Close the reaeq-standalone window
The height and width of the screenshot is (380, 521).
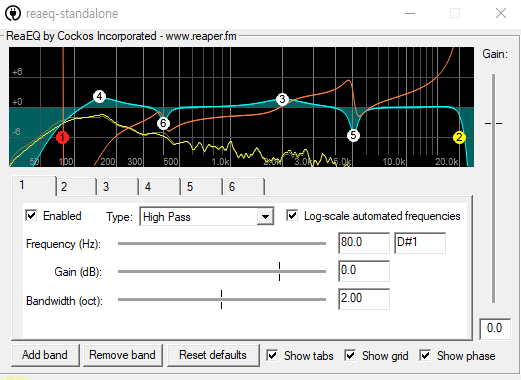point(501,14)
